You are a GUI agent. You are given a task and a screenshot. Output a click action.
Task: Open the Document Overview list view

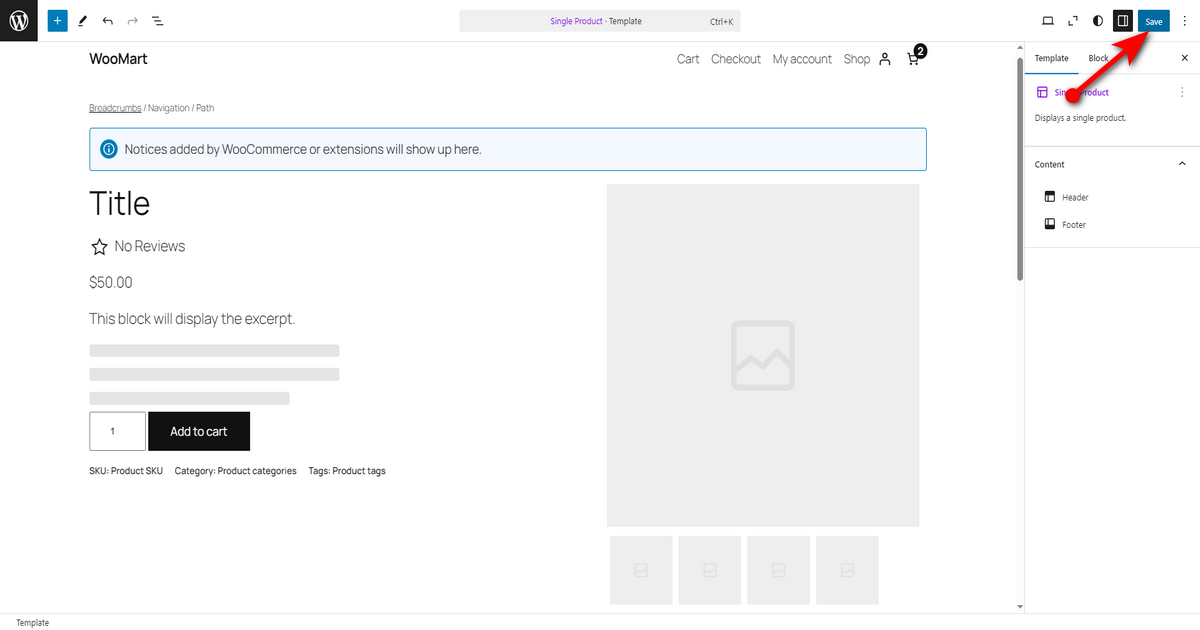click(x=158, y=20)
